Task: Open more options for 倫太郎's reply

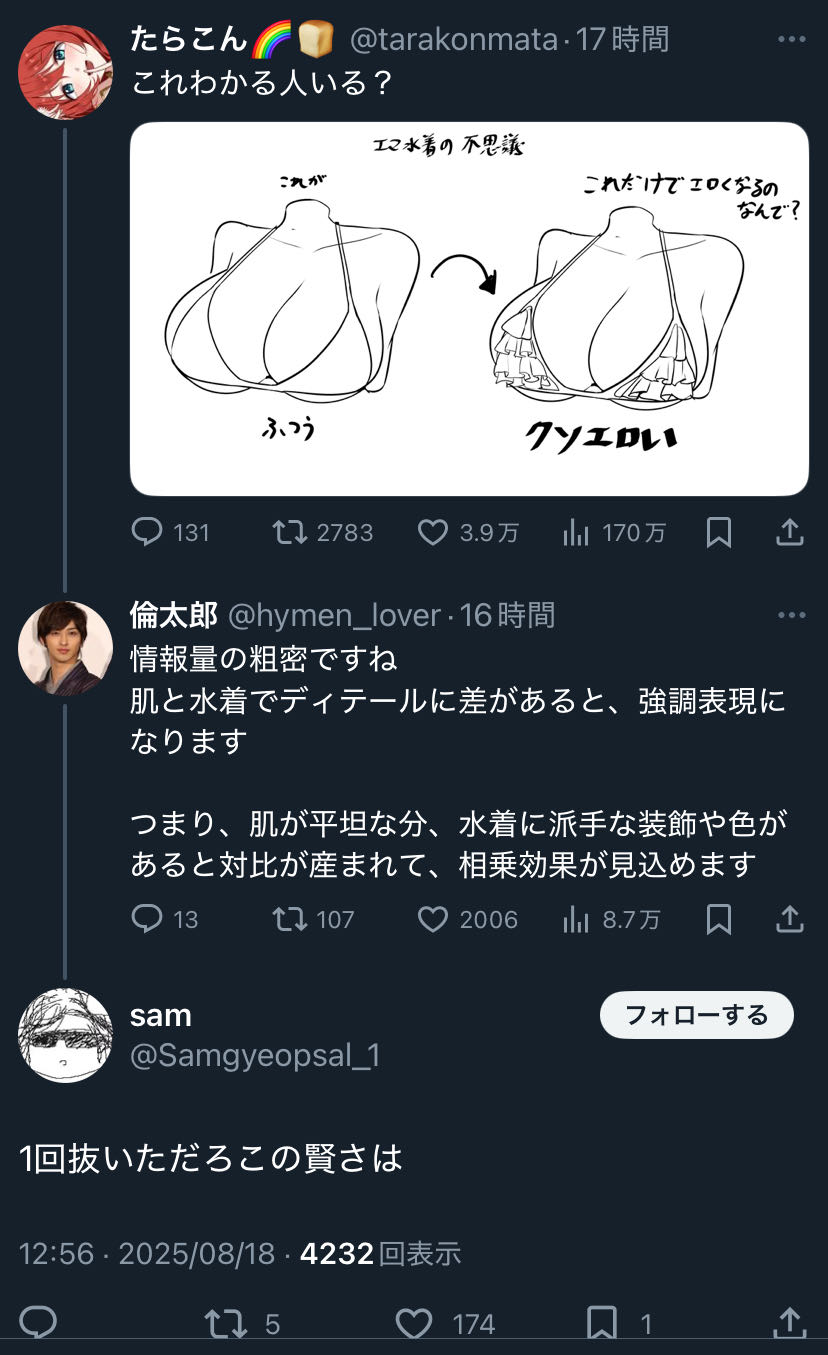Action: tap(791, 615)
